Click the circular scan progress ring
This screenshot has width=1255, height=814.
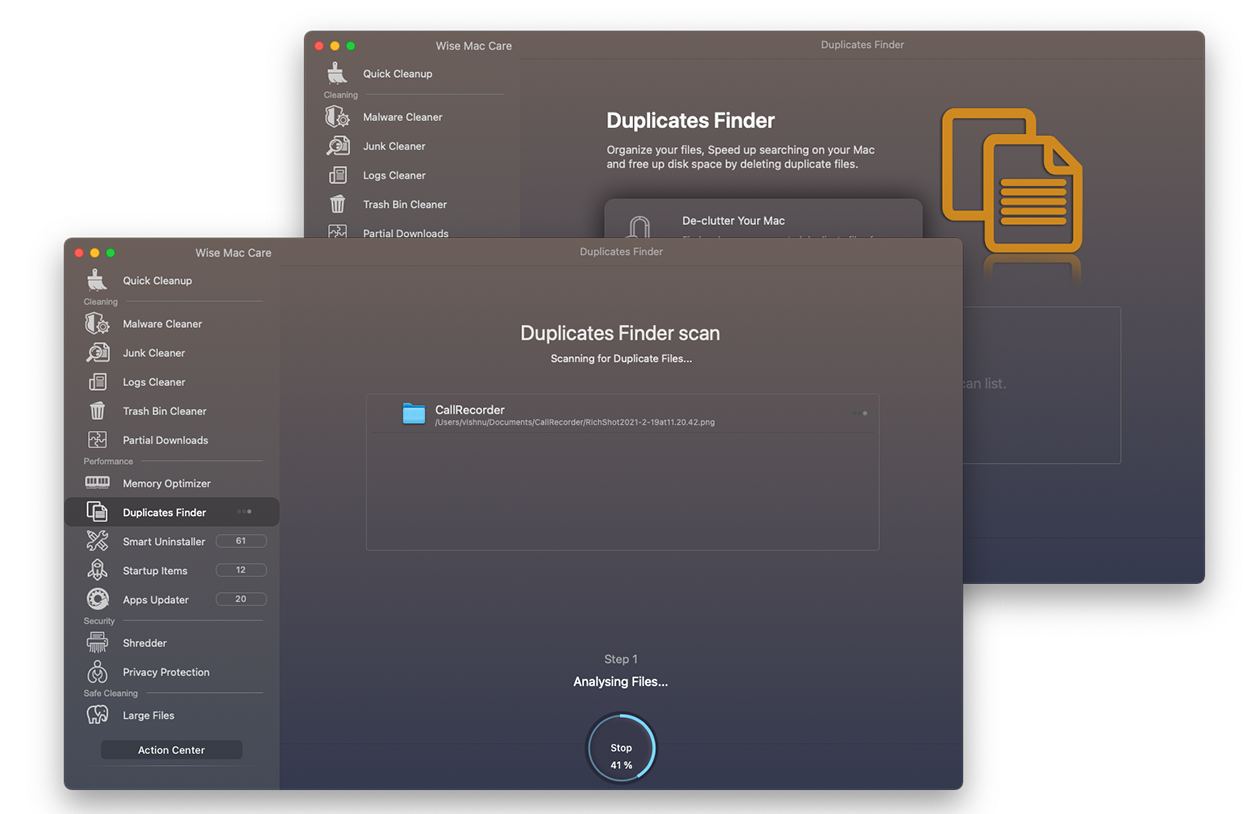click(621, 748)
